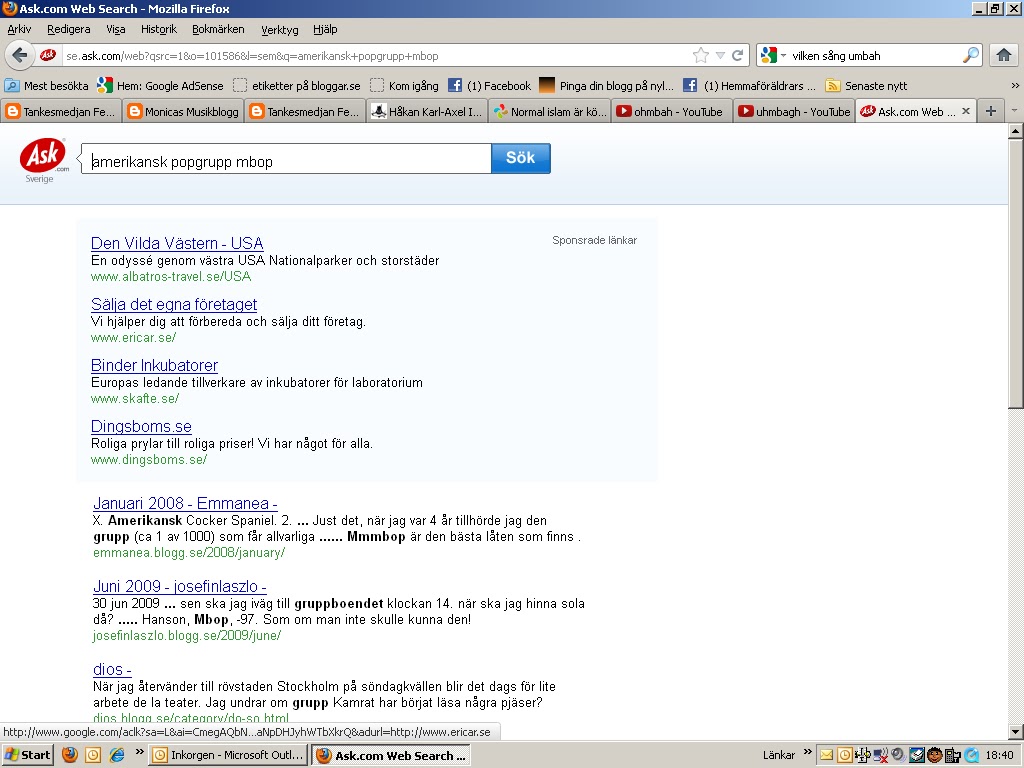1024x768 pixels.
Task: Click the page scrollbar up arrow
Action: point(1016,131)
